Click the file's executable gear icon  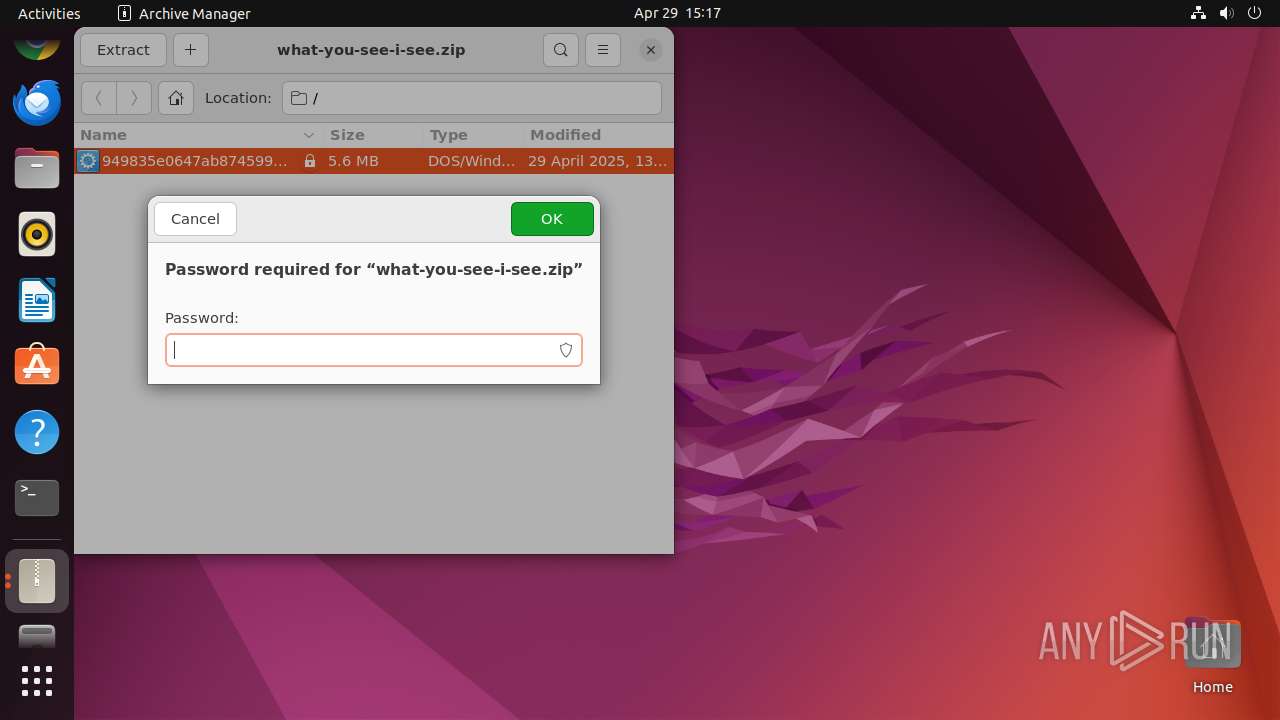(x=88, y=161)
